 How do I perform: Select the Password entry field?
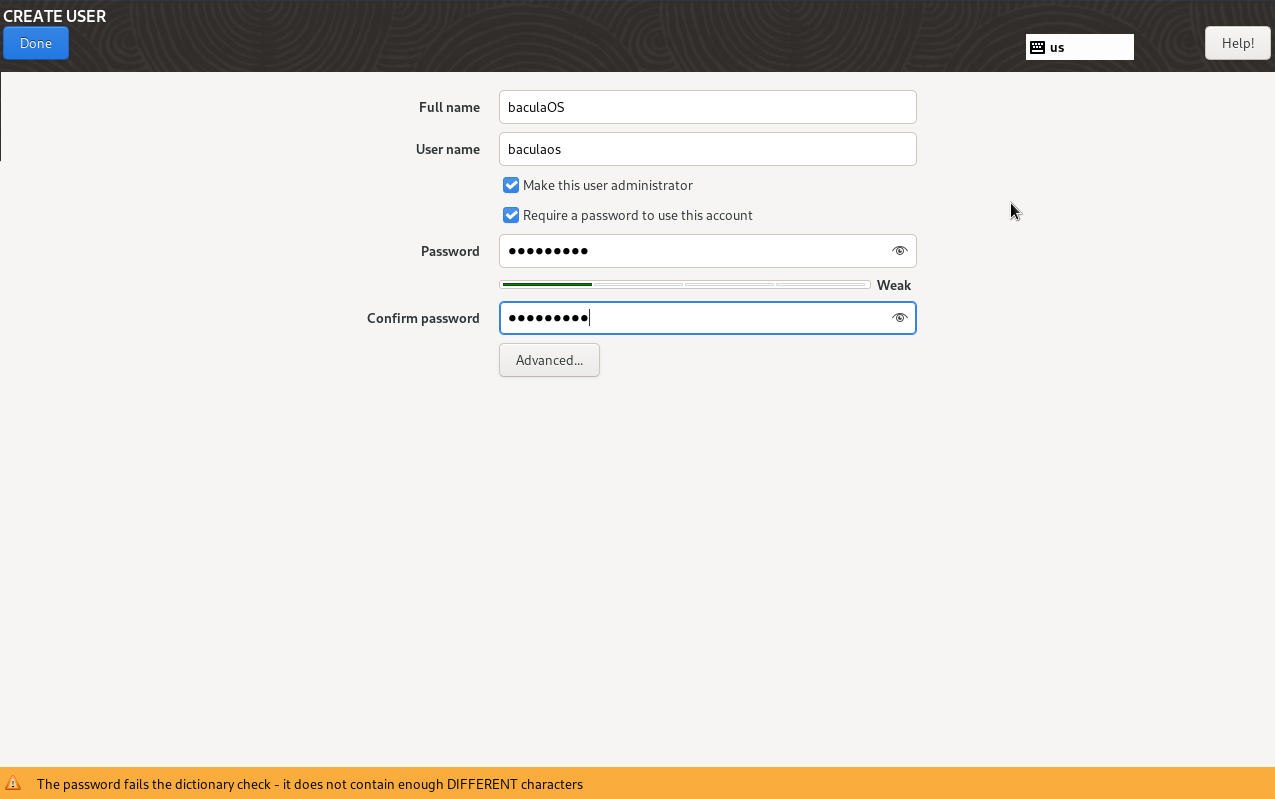click(690, 251)
